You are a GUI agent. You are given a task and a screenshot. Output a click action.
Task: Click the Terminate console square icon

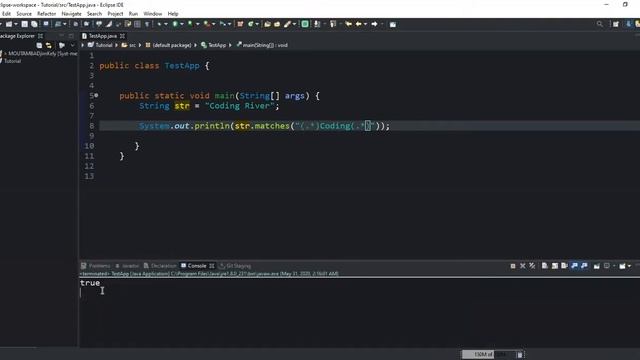[513, 266]
